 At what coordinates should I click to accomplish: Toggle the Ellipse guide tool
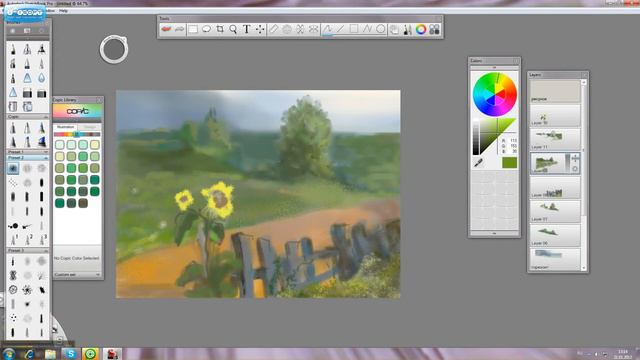click(287, 29)
